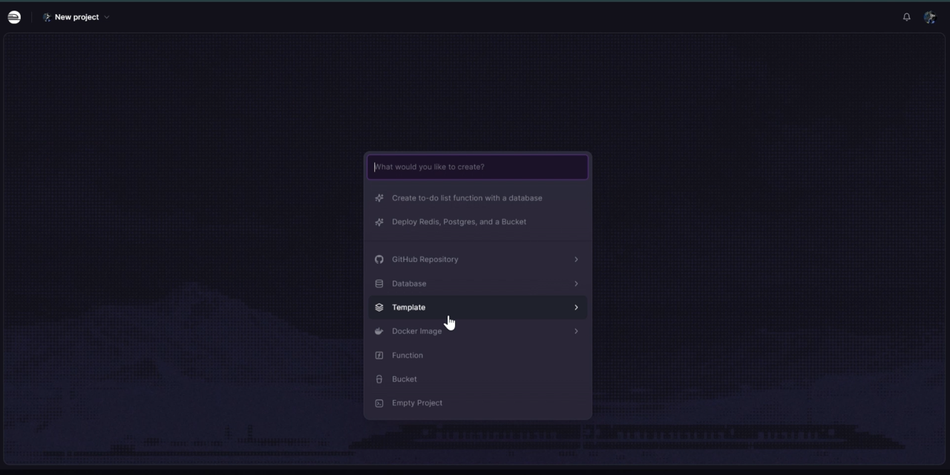Click the project icon beside New project
The height and width of the screenshot is (475, 950).
point(47,17)
